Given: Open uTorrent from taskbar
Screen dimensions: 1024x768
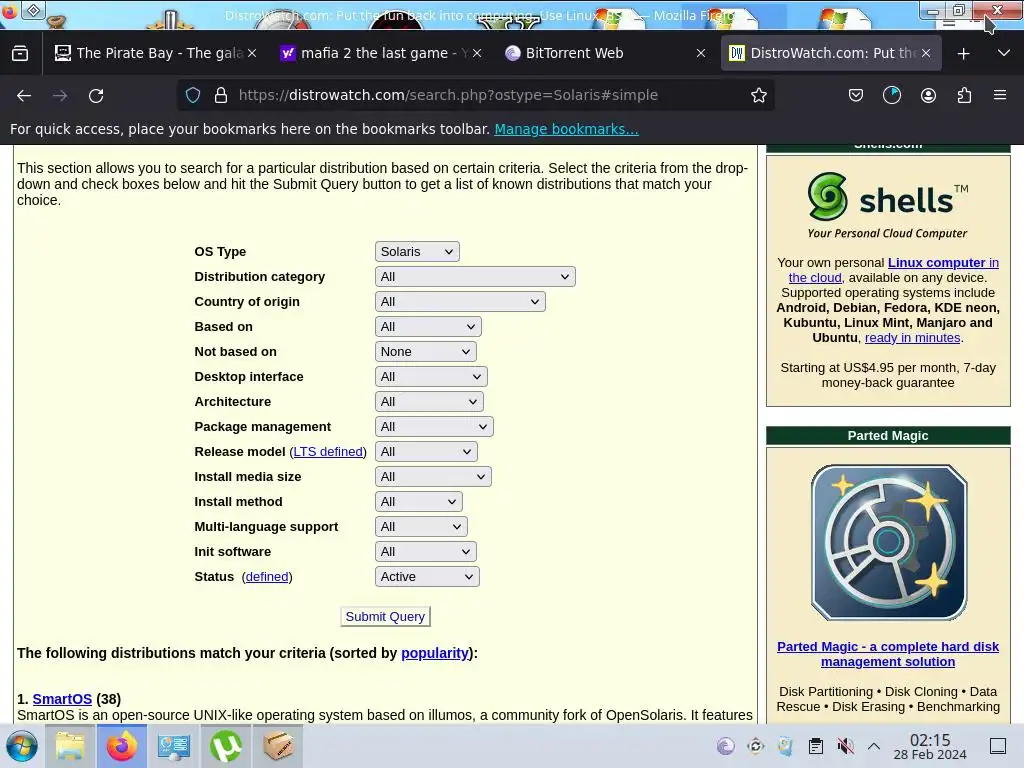Looking at the screenshot, I should (x=225, y=746).
